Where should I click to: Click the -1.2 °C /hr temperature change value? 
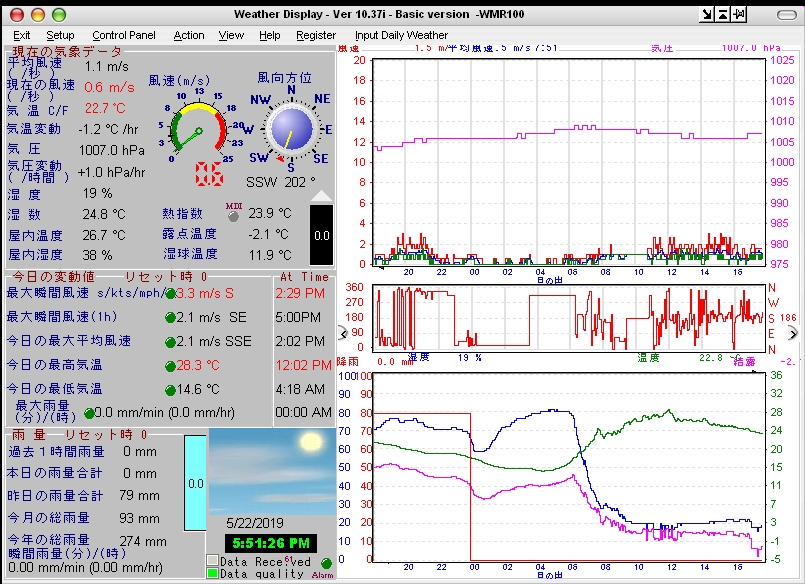coord(108,129)
